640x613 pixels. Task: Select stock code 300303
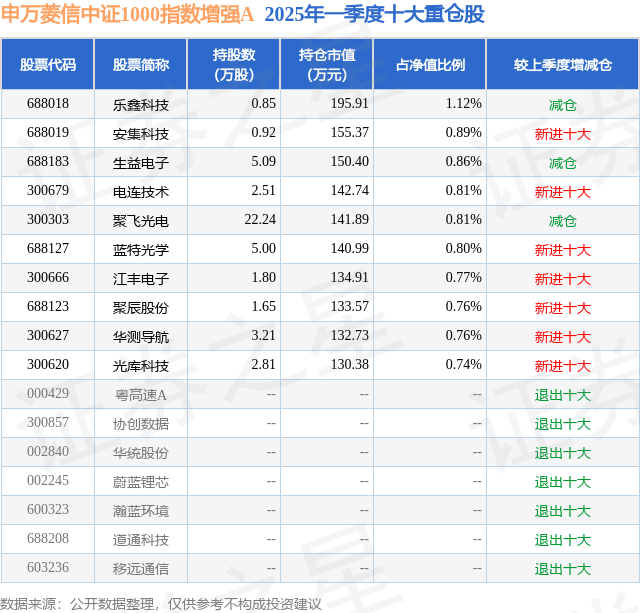[48, 220]
